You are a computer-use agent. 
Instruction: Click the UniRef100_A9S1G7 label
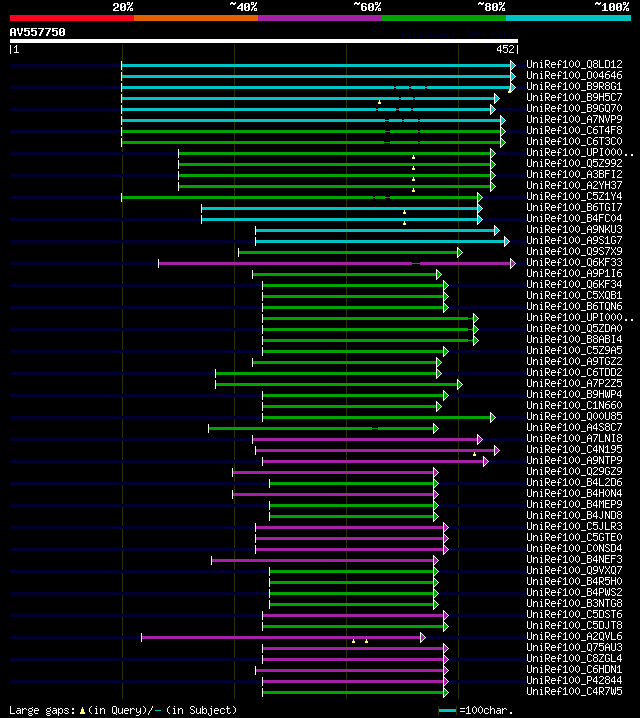pyautogui.click(x=574, y=240)
